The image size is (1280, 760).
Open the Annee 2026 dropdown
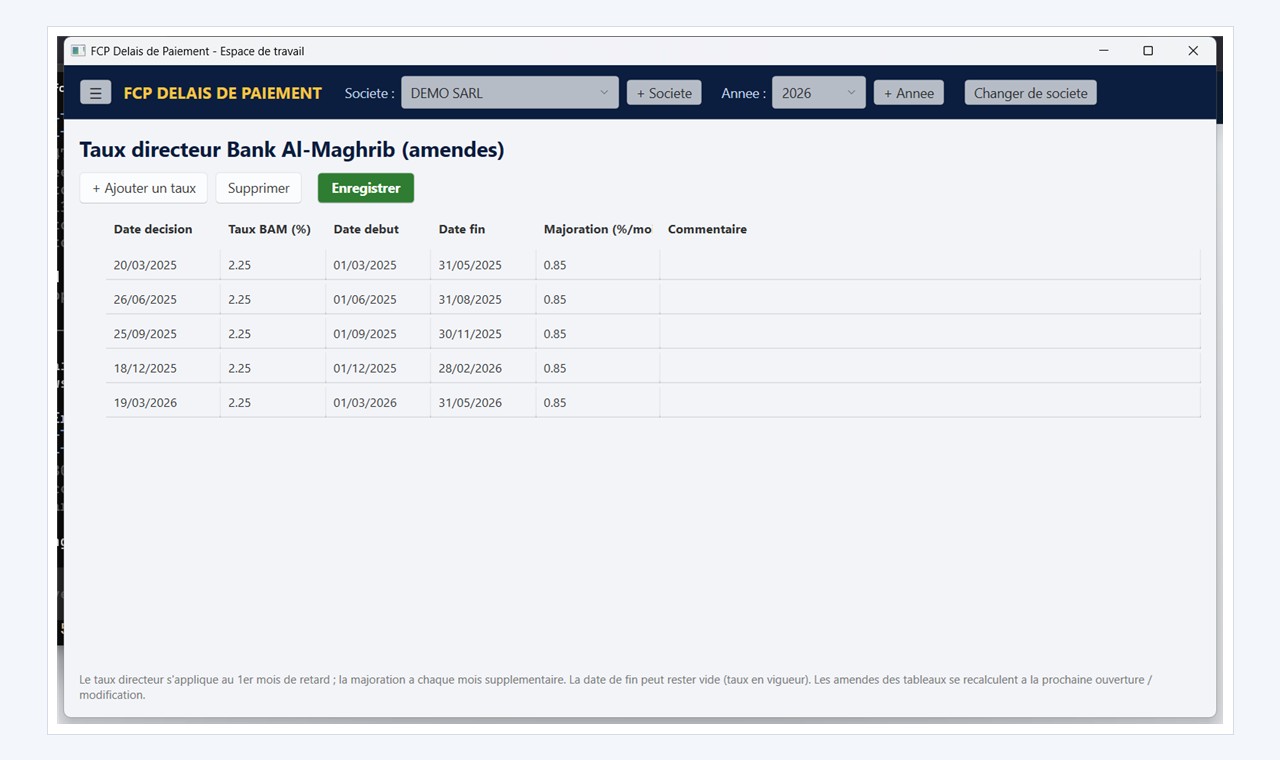(818, 93)
